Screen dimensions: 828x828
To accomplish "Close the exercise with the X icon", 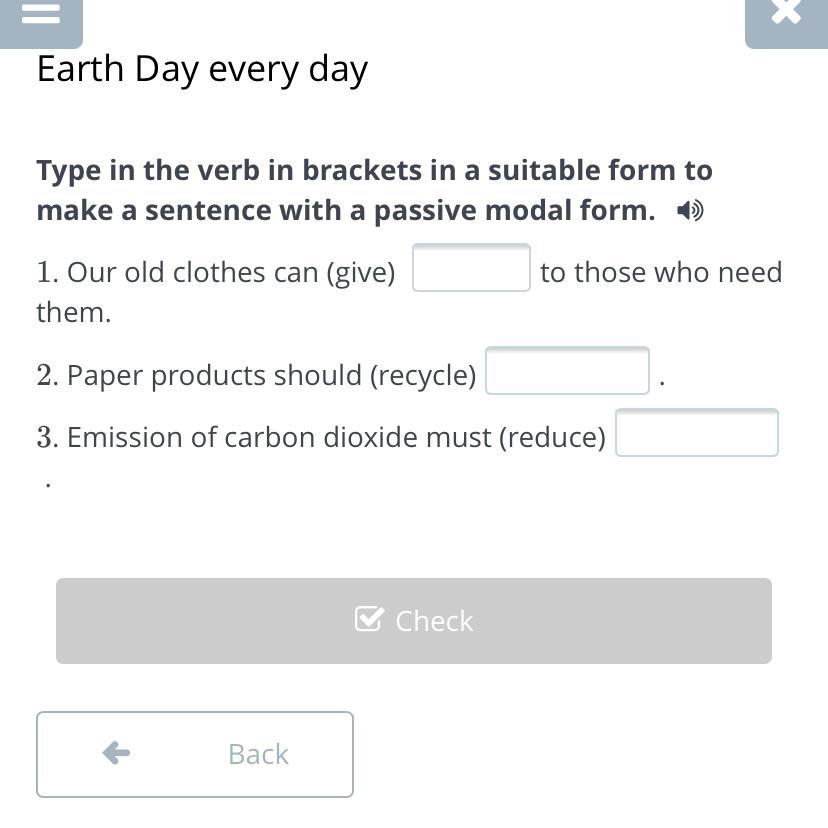I will tap(786, 14).
